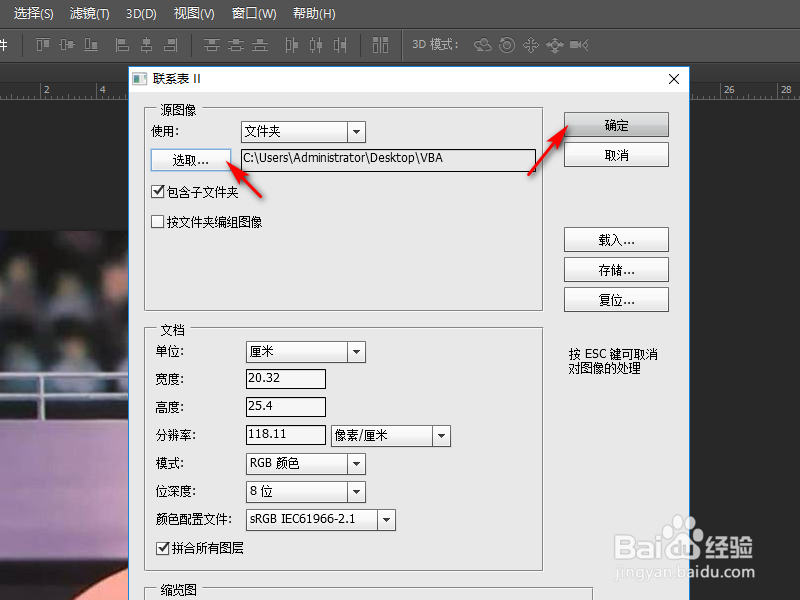Image resolution: width=800 pixels, height=600 pixels.
Task: Click the Align left edges icon
Action: click(x=122, y=45)
